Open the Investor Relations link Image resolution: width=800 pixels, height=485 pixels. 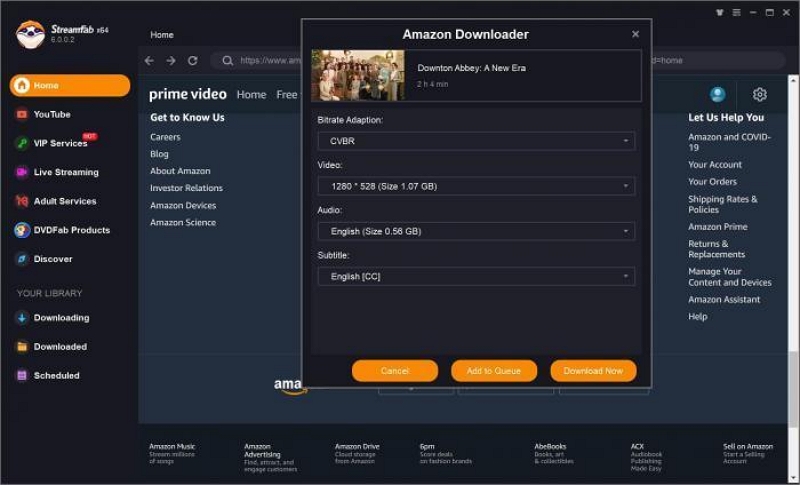(x=186, y=188)
